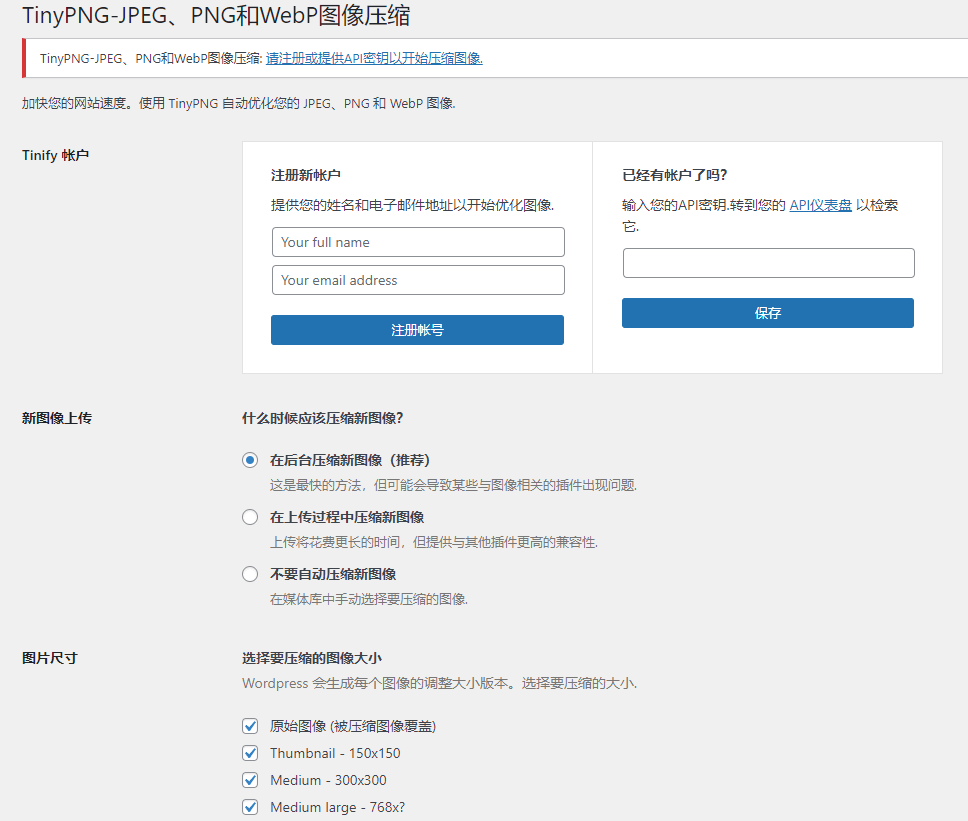Click the 上传将花费更长的时间 hint text
The image size is (968, 821).
point(433,542)
